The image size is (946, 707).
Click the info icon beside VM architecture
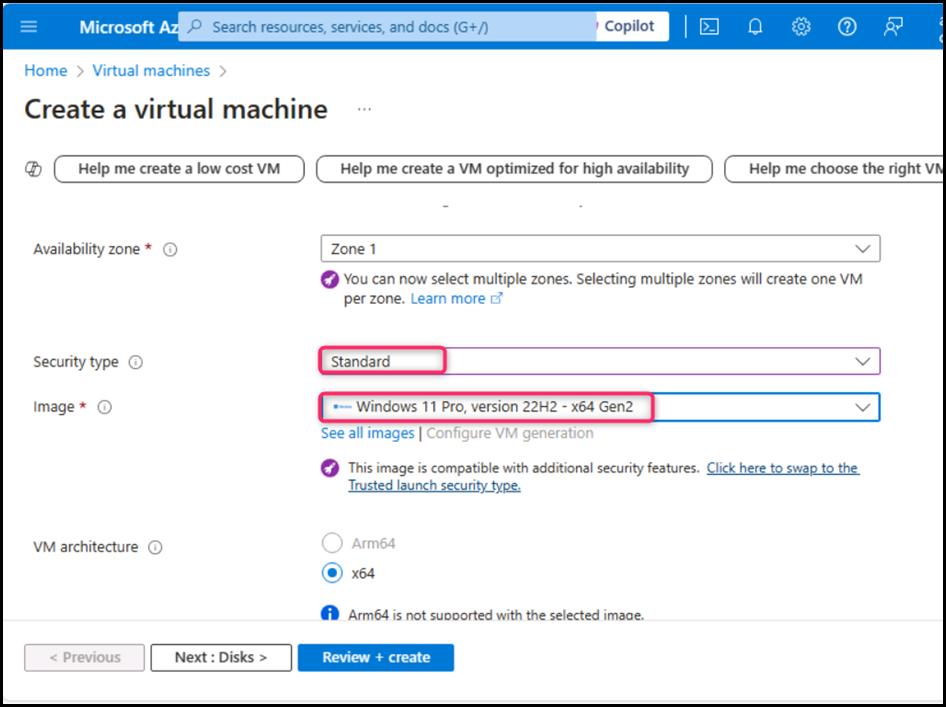156,547
